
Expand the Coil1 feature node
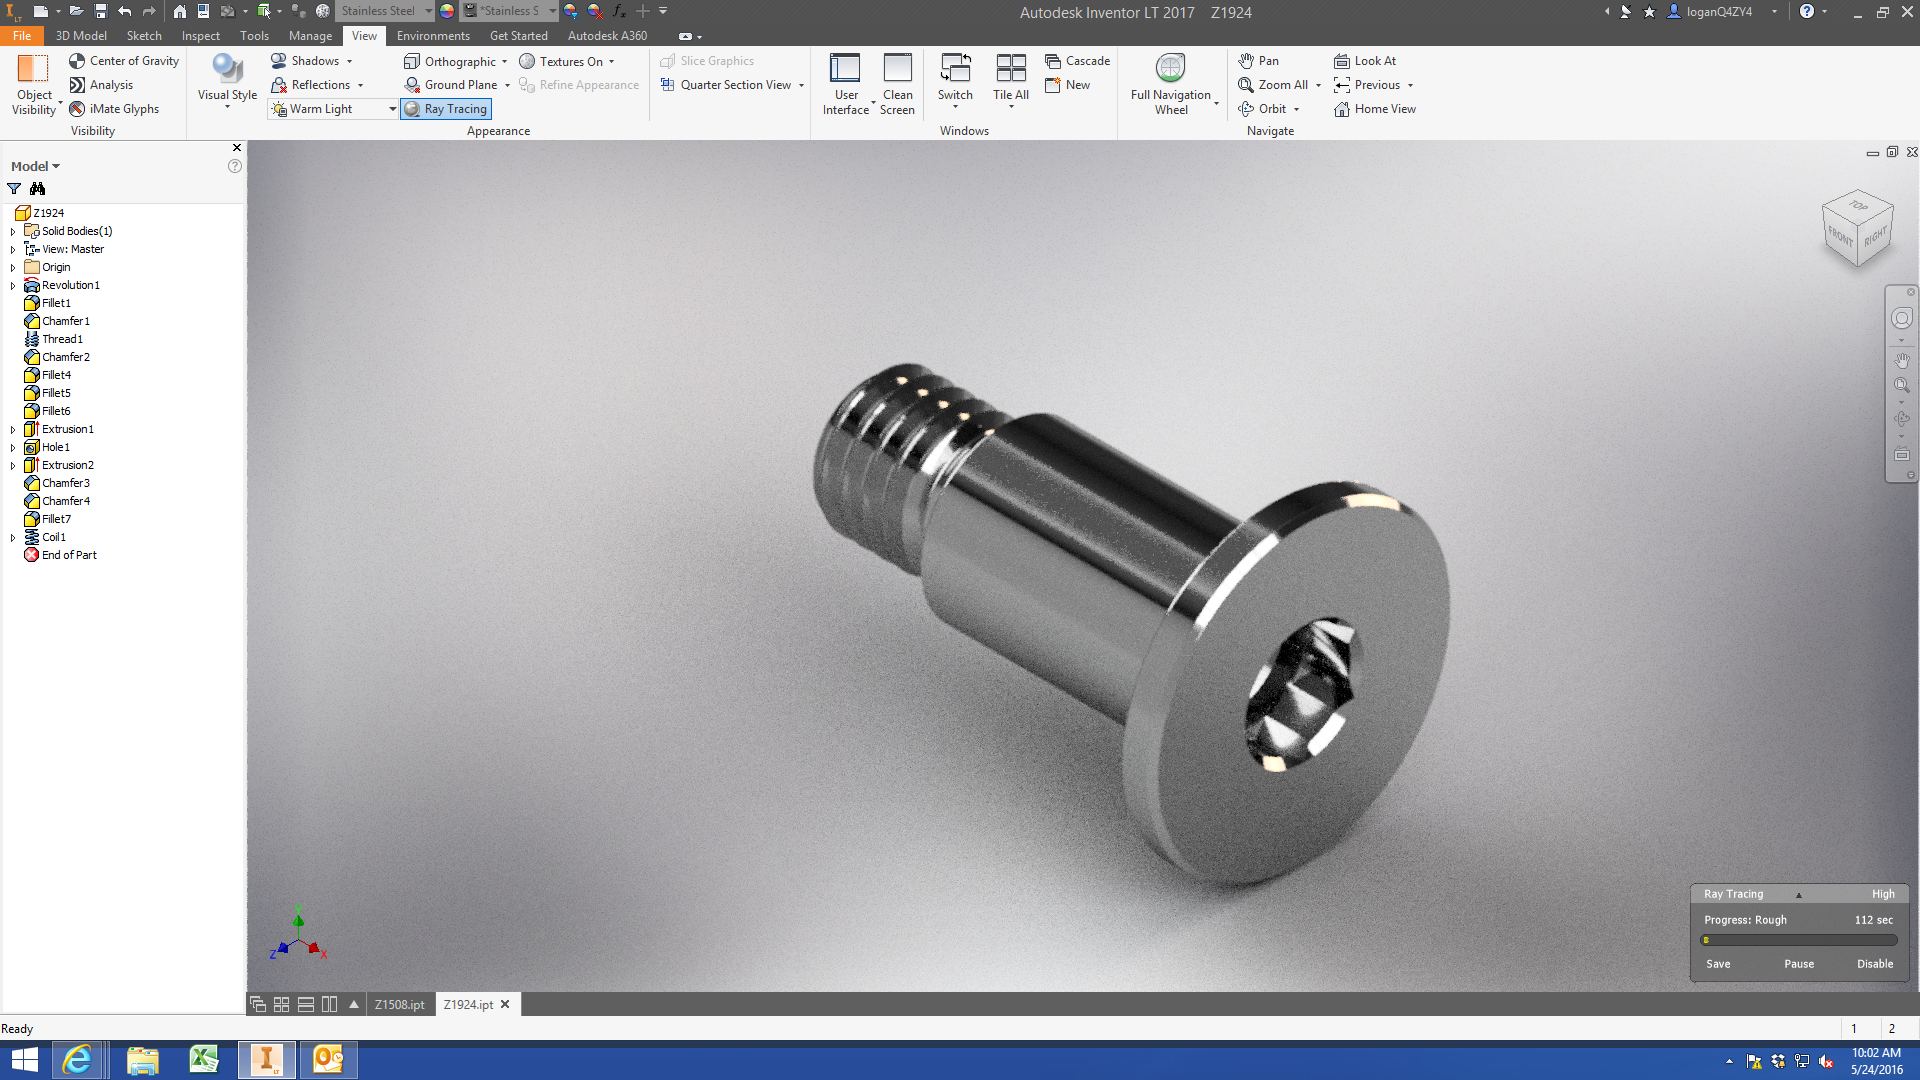13,538
